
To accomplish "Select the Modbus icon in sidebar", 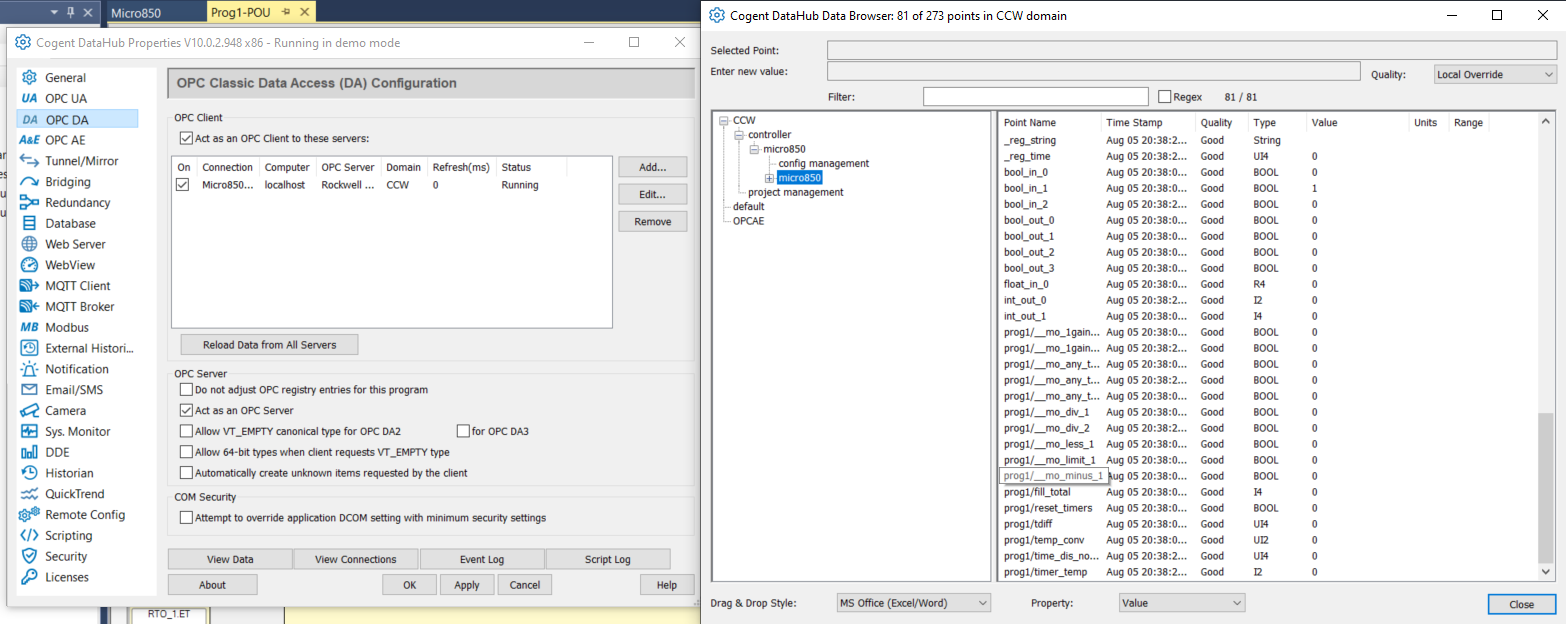I will 29,328.
